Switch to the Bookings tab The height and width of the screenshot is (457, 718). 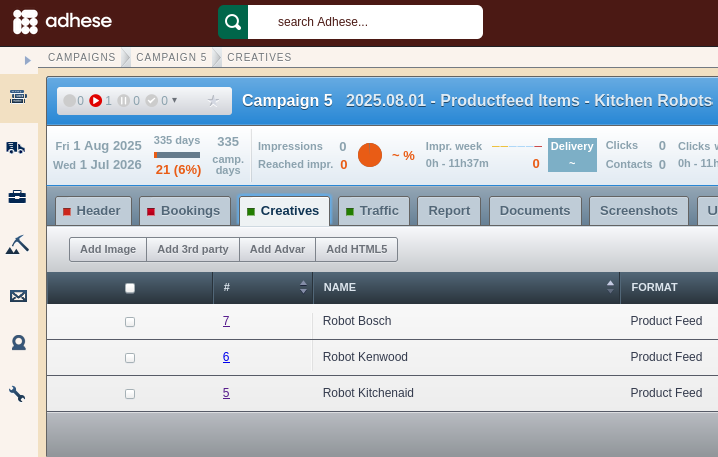184,211
